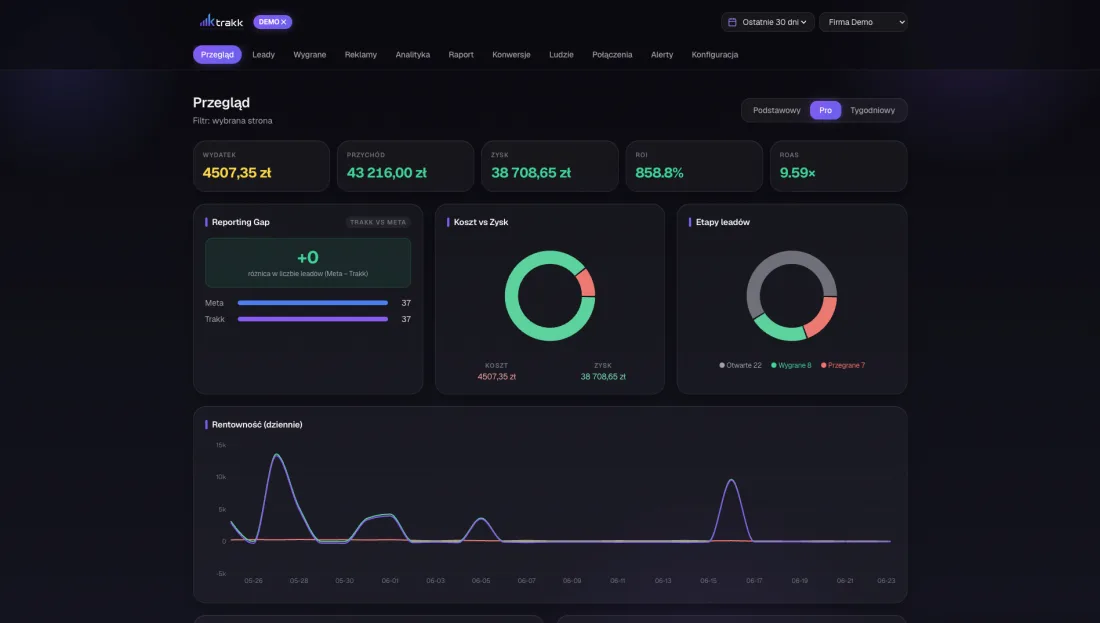Select the Pro view mode
The image size is (1100, 623).
coord(825,110)
